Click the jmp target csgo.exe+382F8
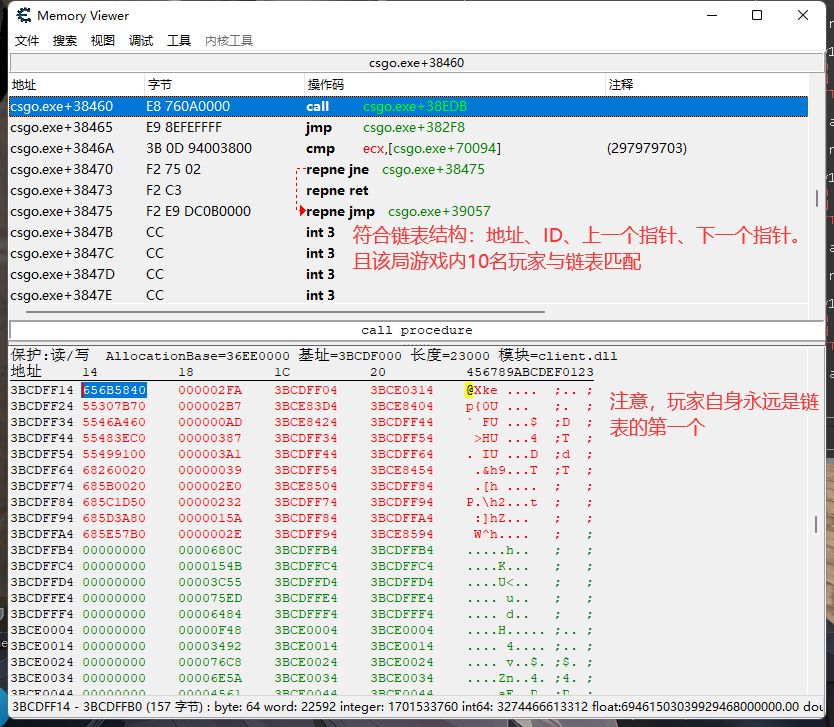This screenshot has height=727, width=834. tap(414, 128)
